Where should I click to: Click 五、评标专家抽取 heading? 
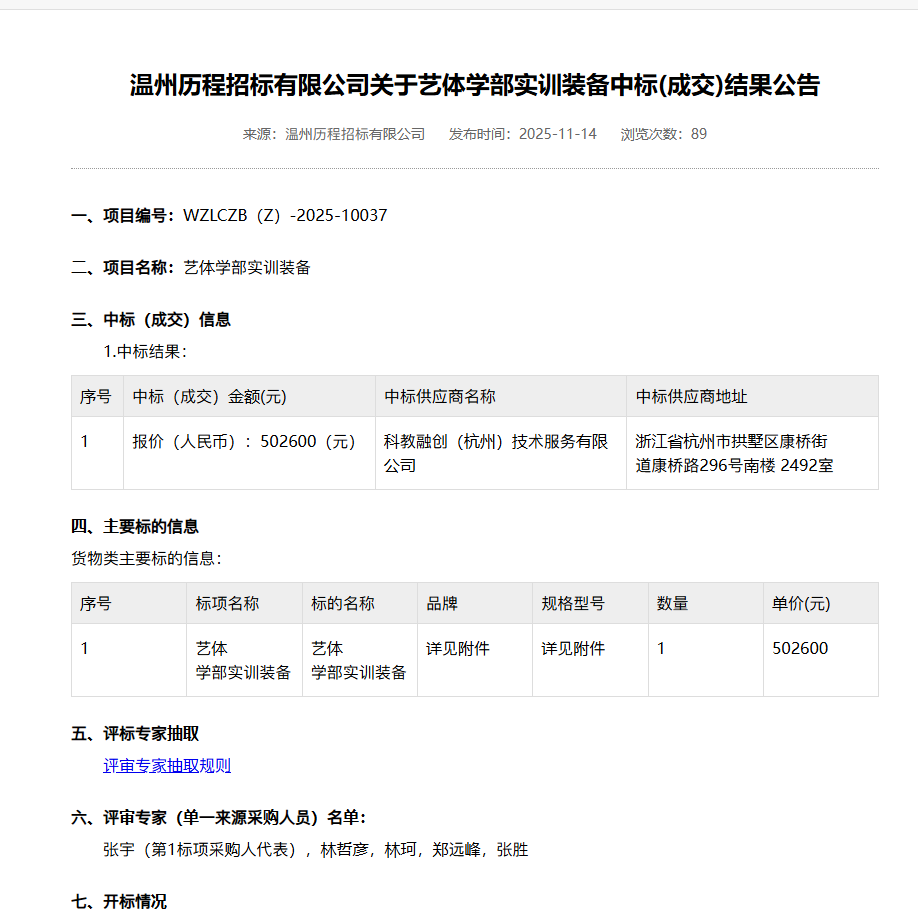coord(135,734)
